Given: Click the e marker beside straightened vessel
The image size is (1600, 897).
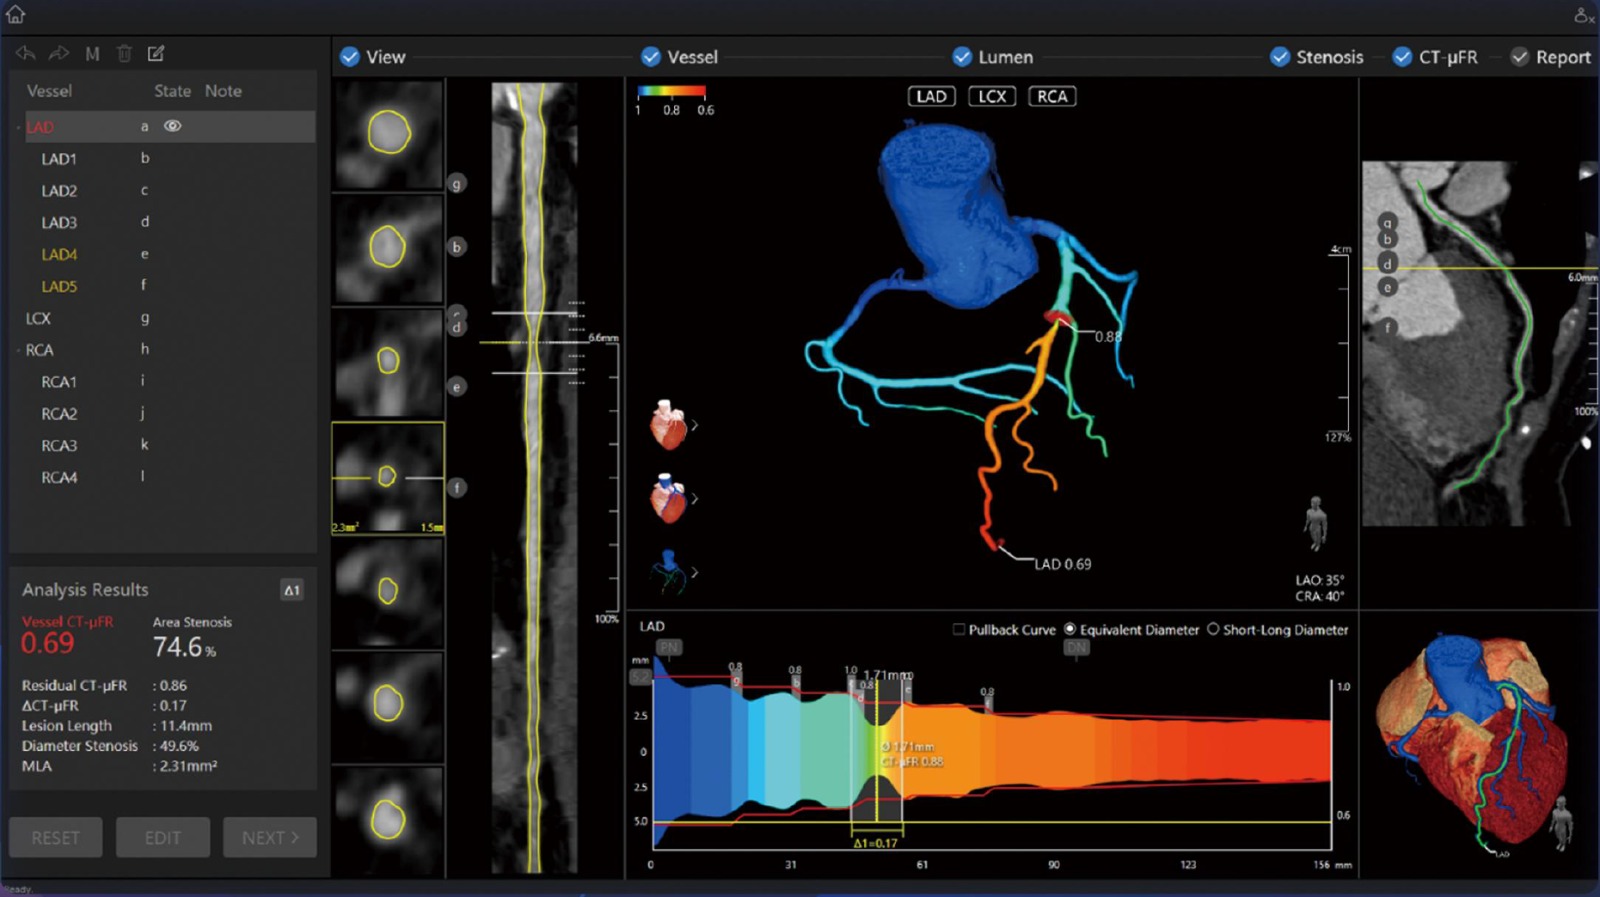Looking at the screenshot, I should pos(456,387).
